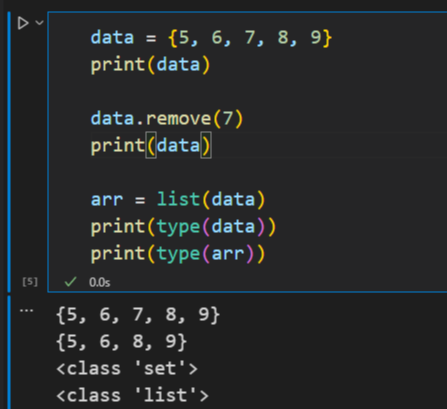Click the 'arr = list(data)' line
Image resolution: width=447 pixels, height=409 pixels.
coord(178,199)
